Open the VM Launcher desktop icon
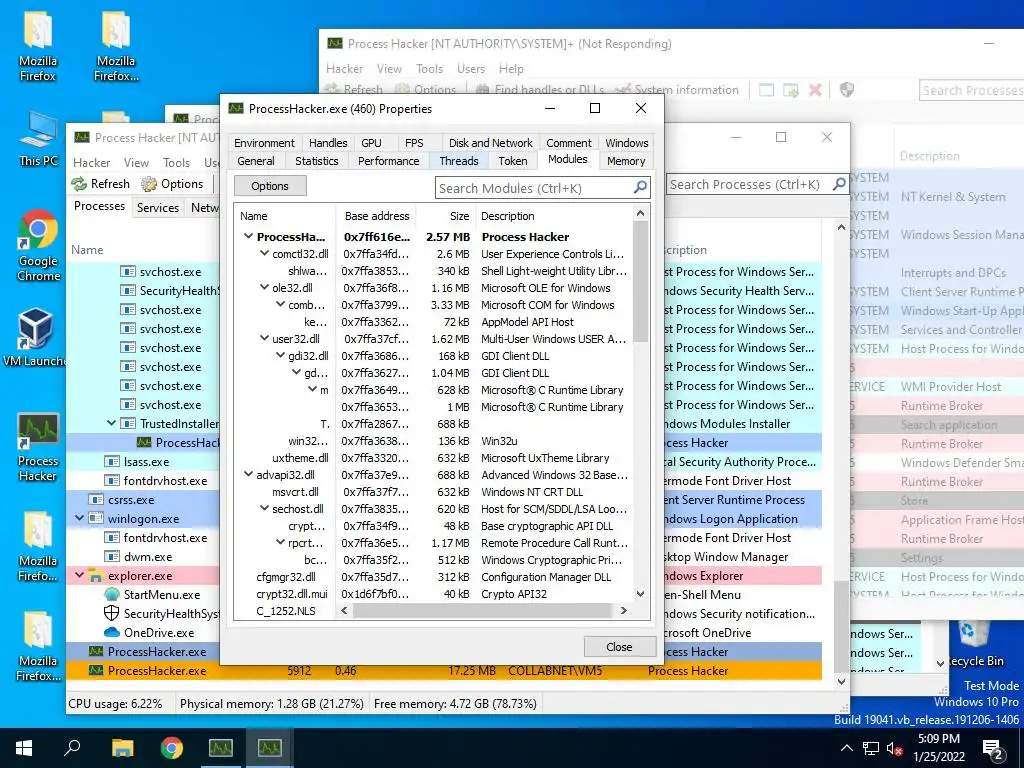1024x768 pixels. coord(34,338)
